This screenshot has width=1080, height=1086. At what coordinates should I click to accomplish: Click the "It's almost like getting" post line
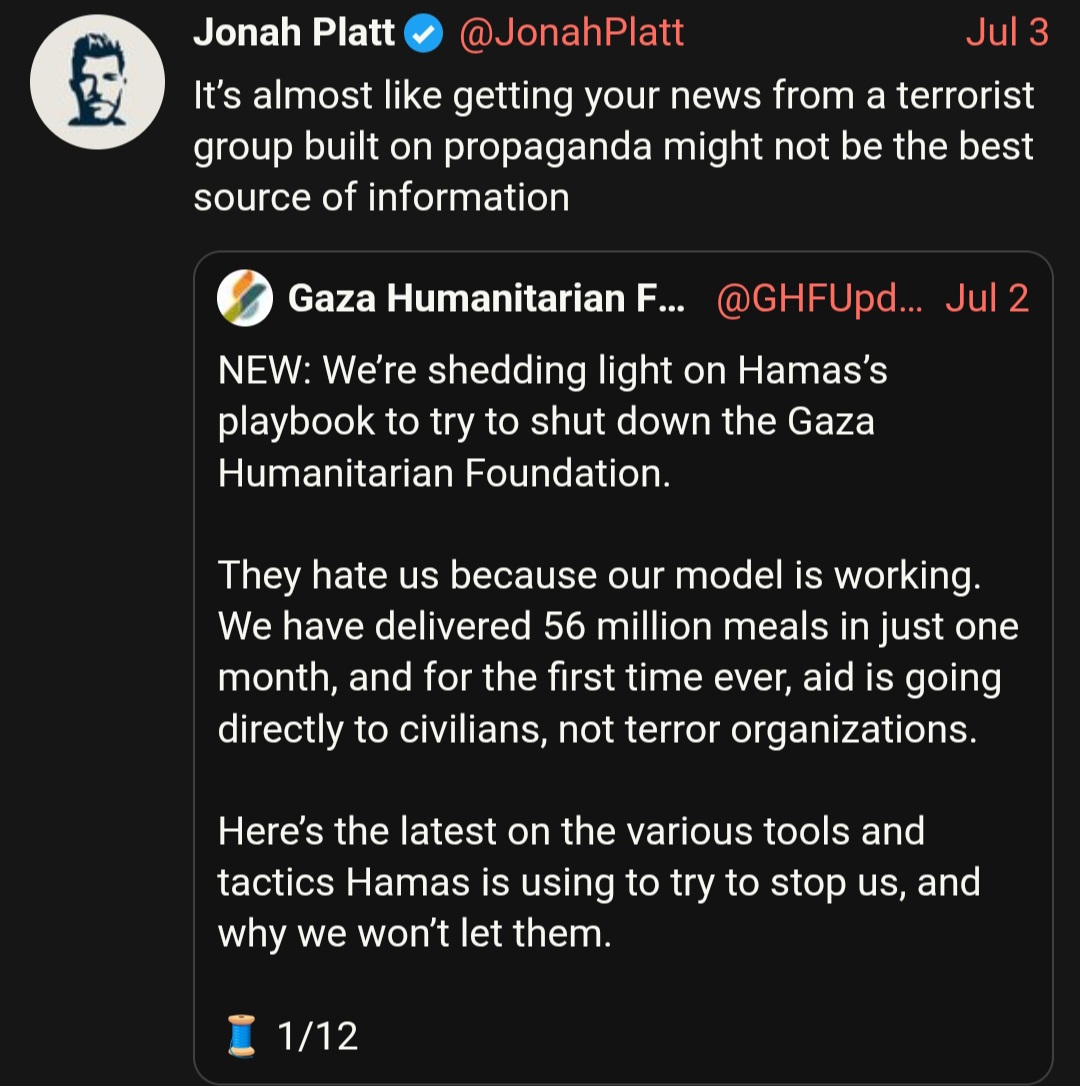tap(614, 96)
